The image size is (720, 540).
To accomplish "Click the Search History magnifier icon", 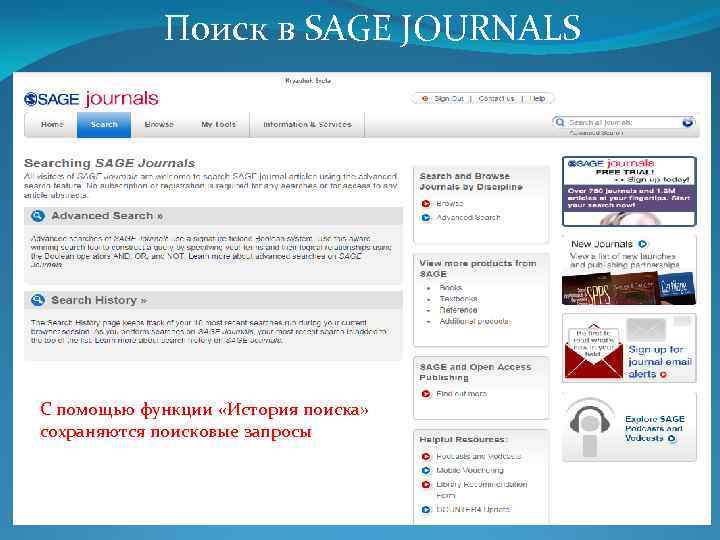I will point(38,300).
